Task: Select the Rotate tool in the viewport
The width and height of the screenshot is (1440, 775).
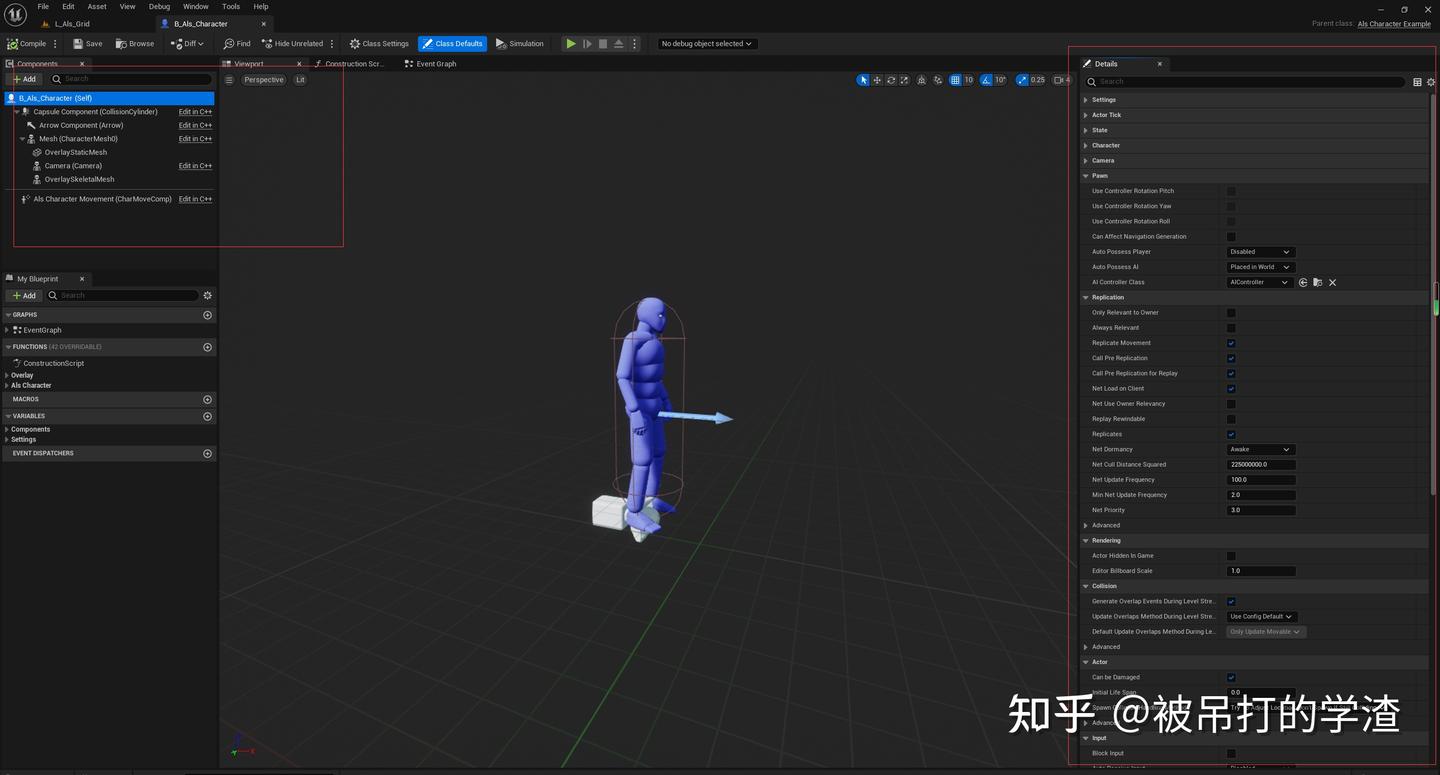Action: tap(890, 80)
